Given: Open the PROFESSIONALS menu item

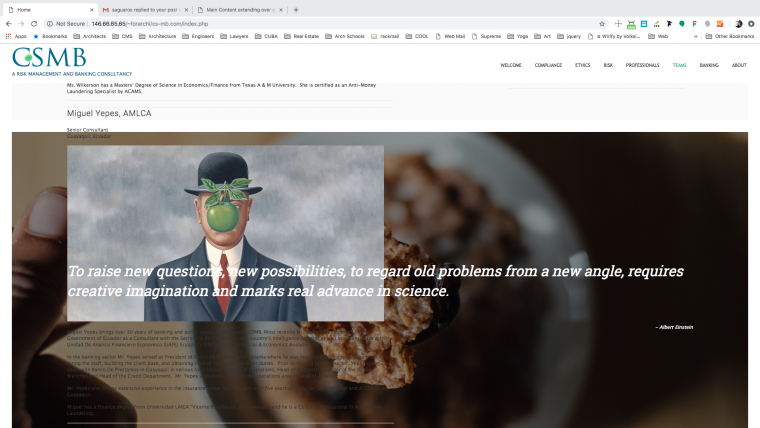Looking at the screenshot, I should point(642,65).
